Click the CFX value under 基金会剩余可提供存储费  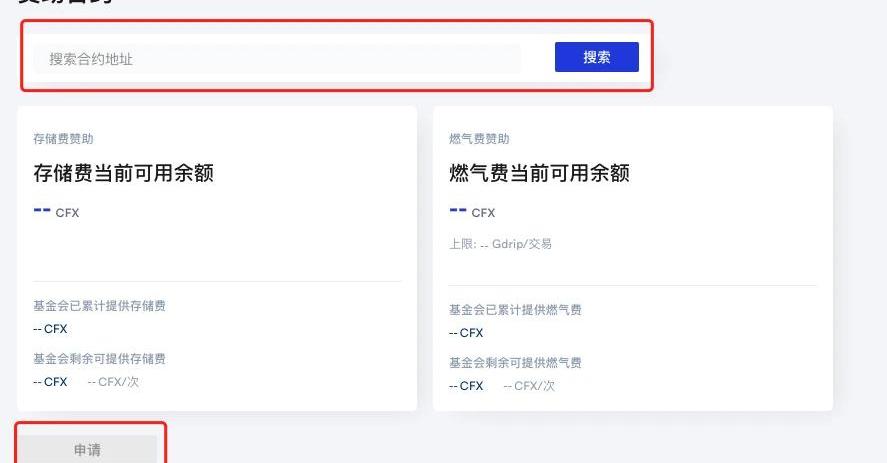tap(50, 382)
